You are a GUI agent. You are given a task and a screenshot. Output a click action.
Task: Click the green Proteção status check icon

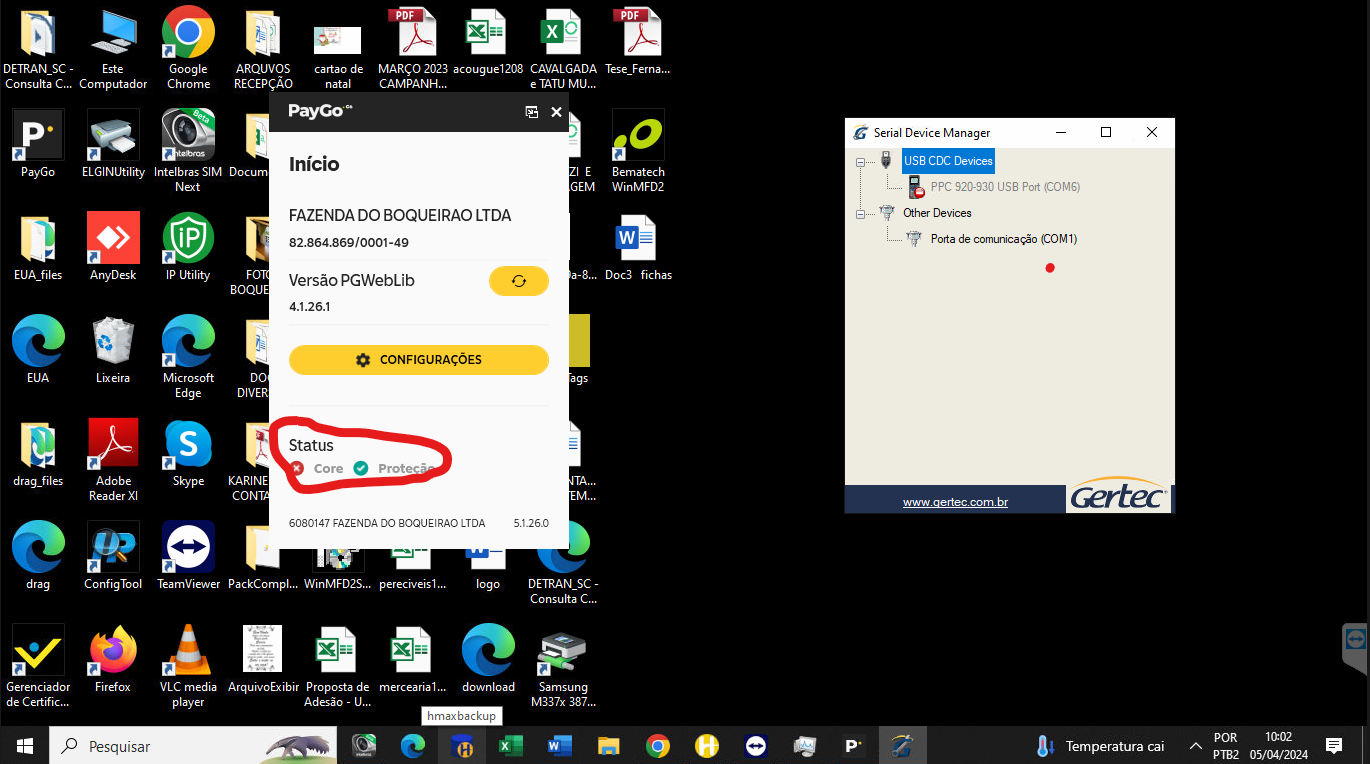[361, 468]
